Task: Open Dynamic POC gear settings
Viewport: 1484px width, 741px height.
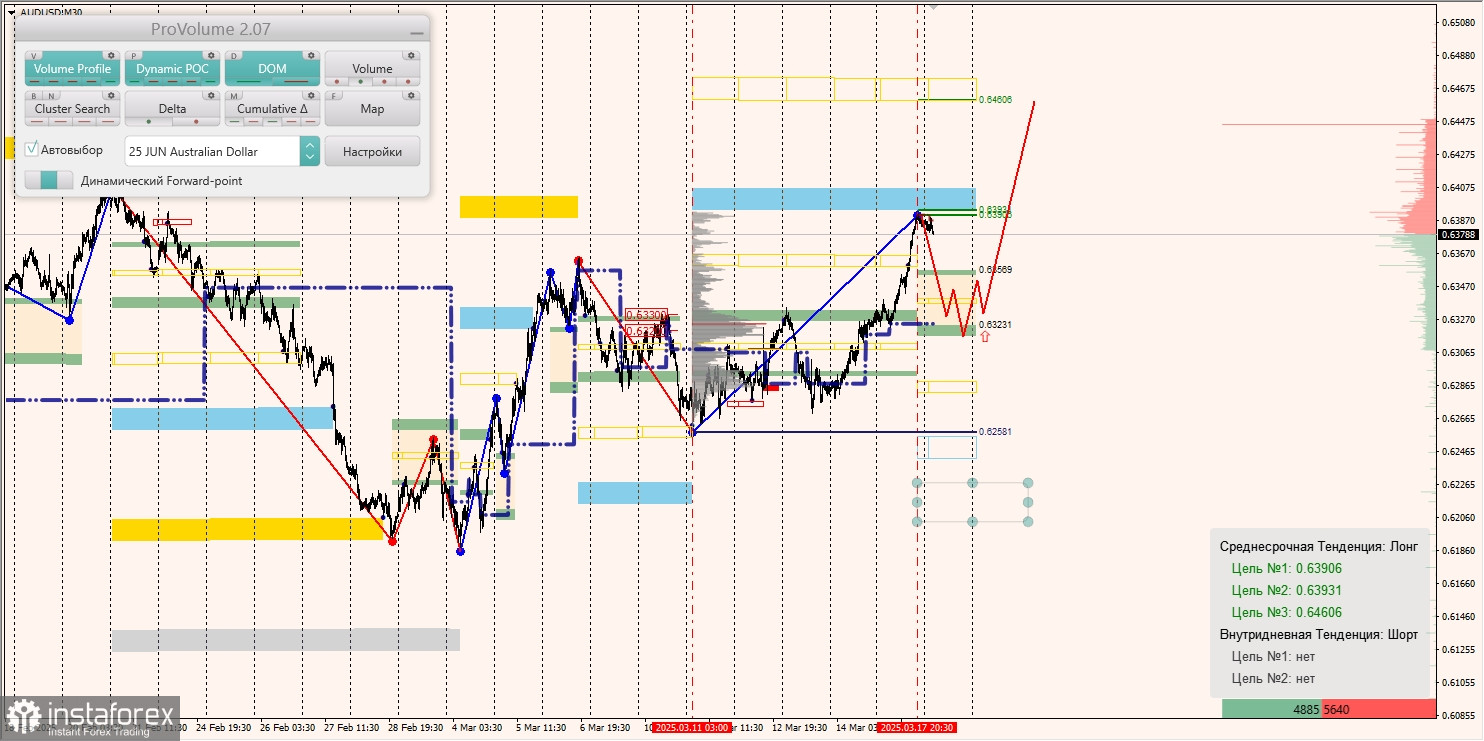Action: coord(211,55)
